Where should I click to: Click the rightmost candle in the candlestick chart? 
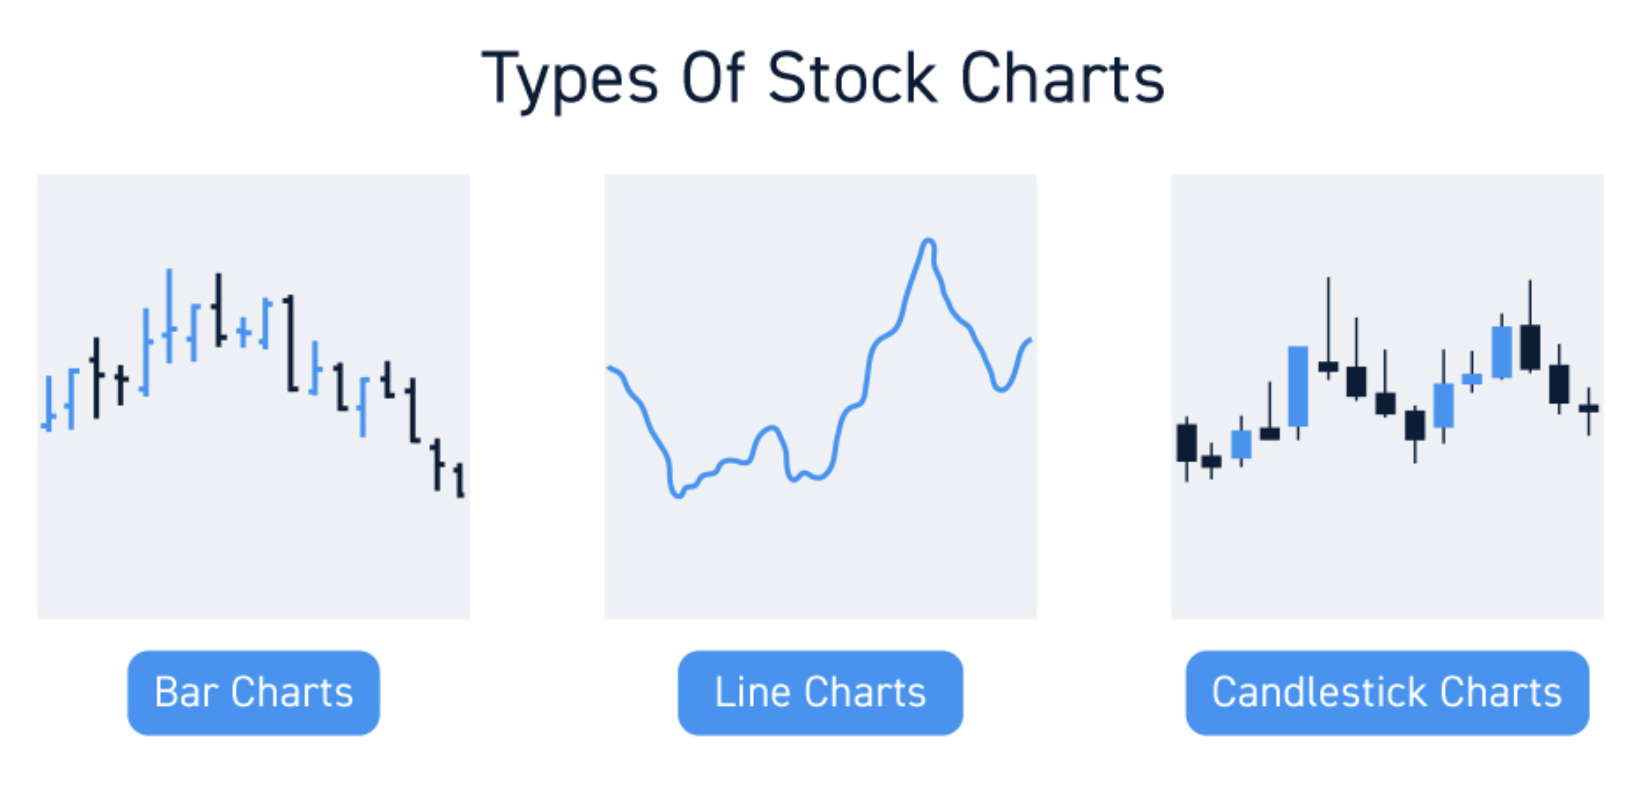pos(1588,408)
